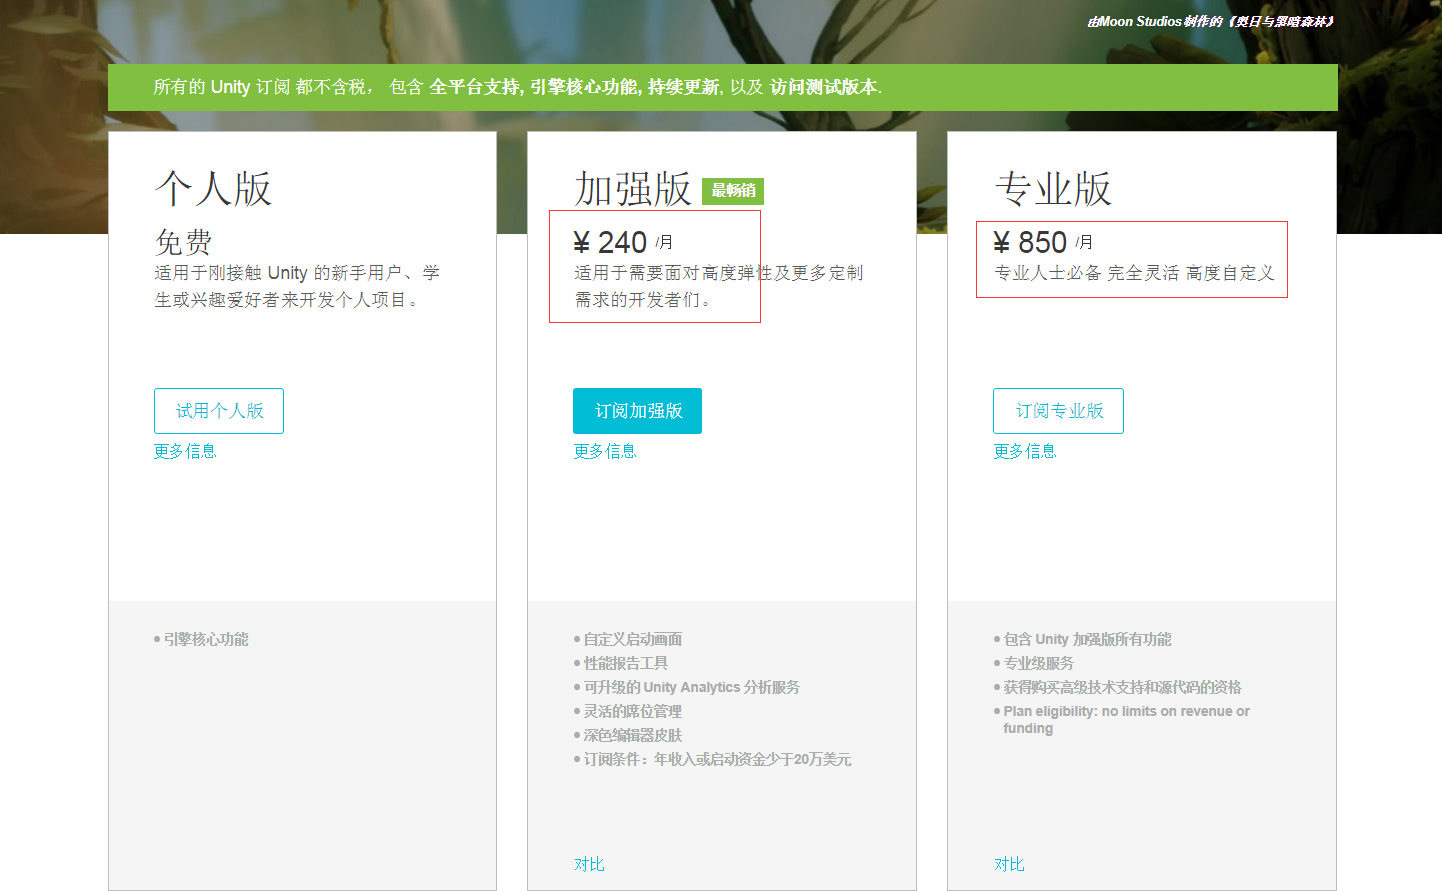Click the 订阅加强版 button
Screen dimensions: 1442x891
click(638, 411)
